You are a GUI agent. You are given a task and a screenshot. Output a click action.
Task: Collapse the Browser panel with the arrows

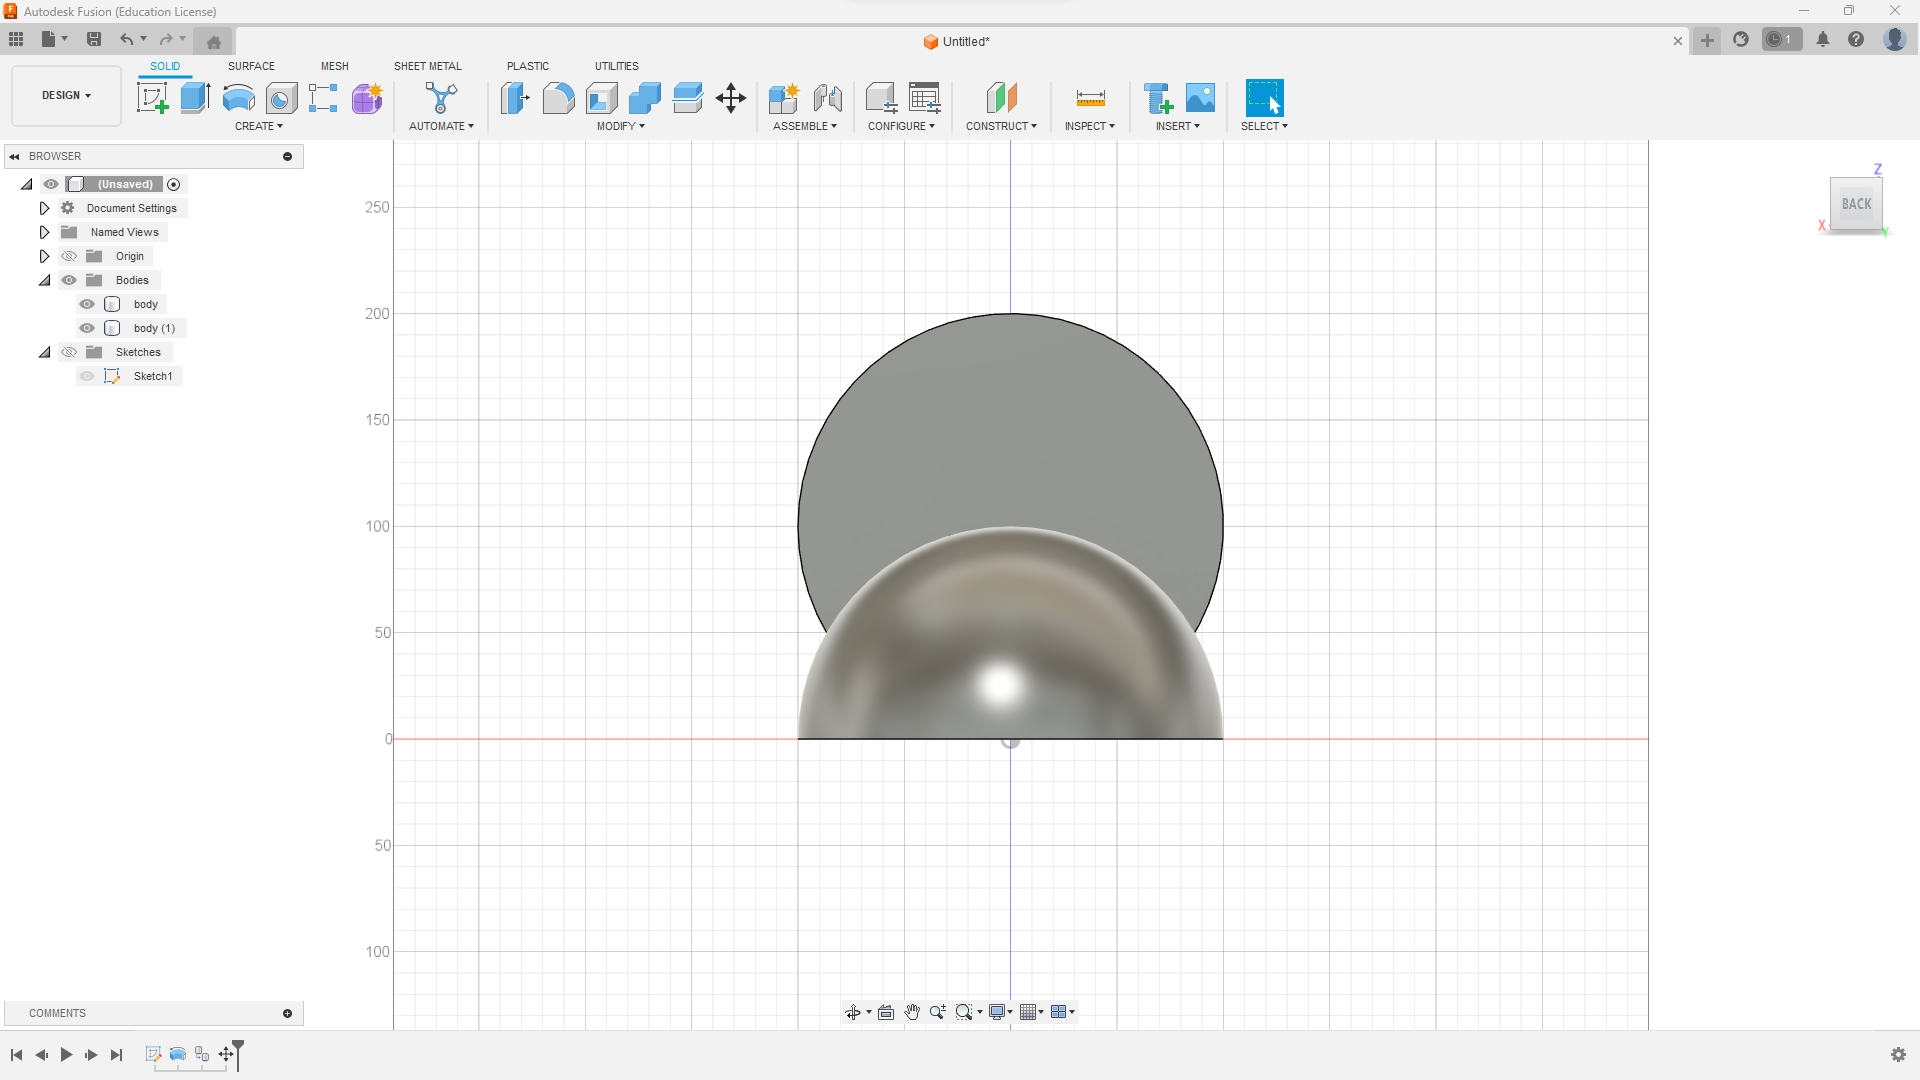click(x=14, y=157)
